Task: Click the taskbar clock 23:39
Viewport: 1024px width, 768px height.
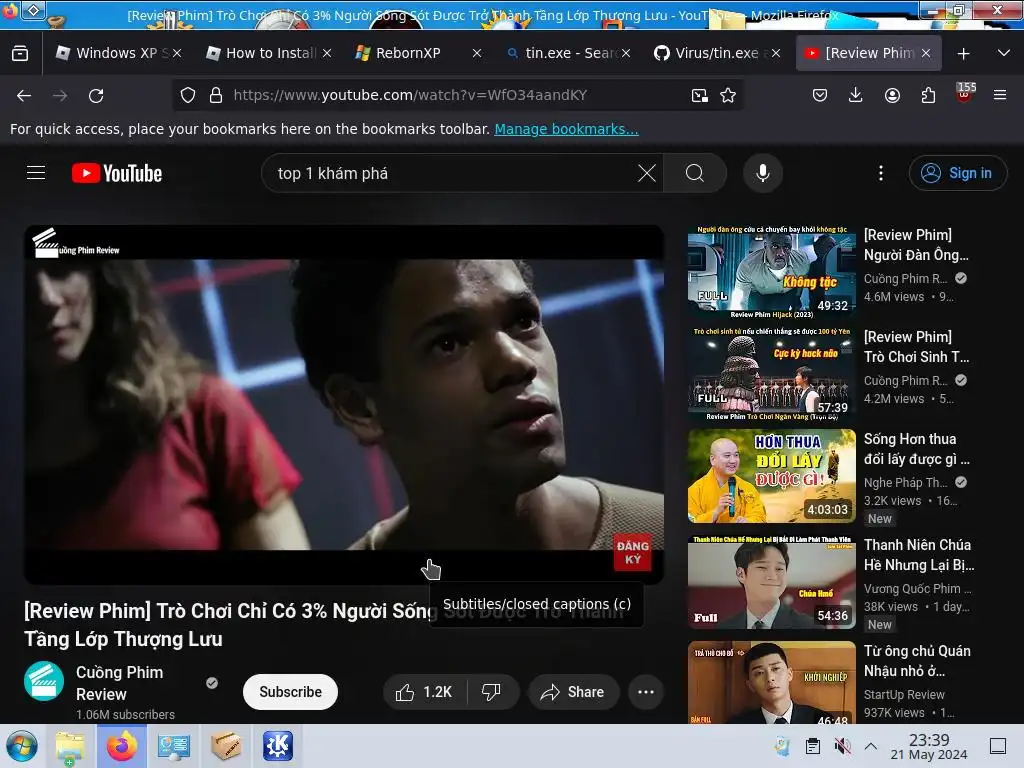Action: tap(929, 746)
